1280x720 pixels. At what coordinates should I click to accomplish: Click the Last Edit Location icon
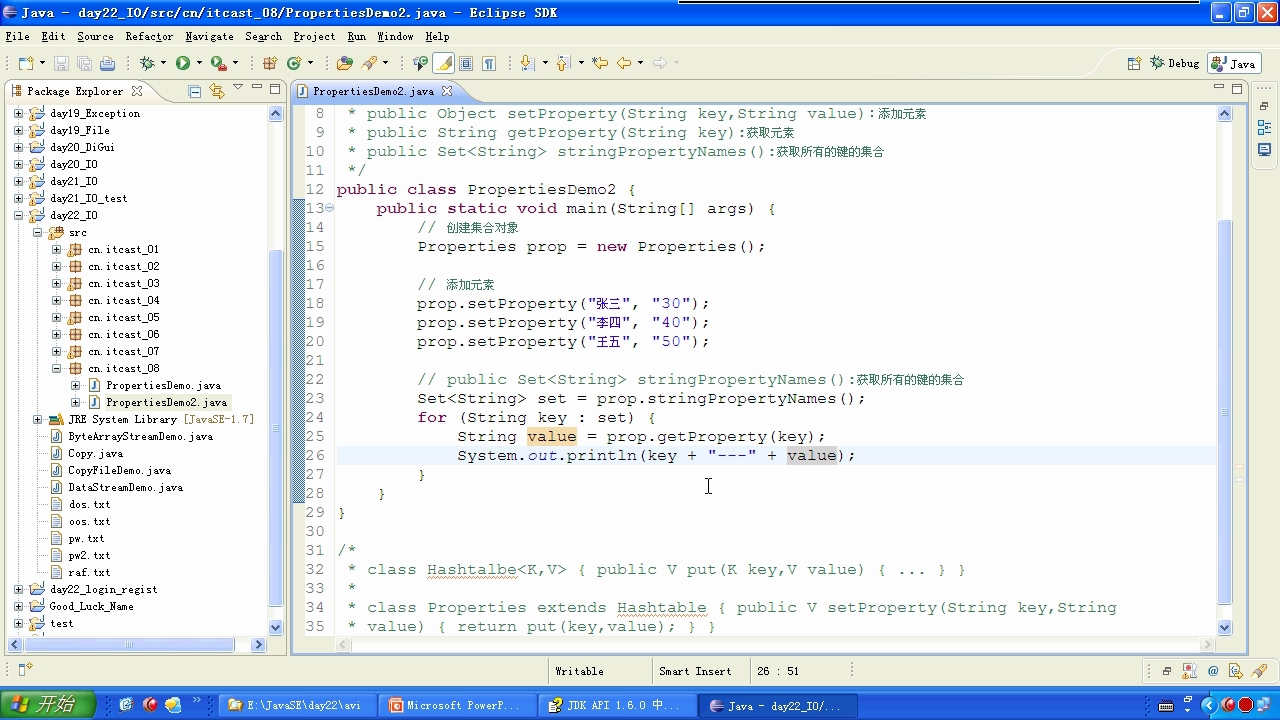[600, 63]
